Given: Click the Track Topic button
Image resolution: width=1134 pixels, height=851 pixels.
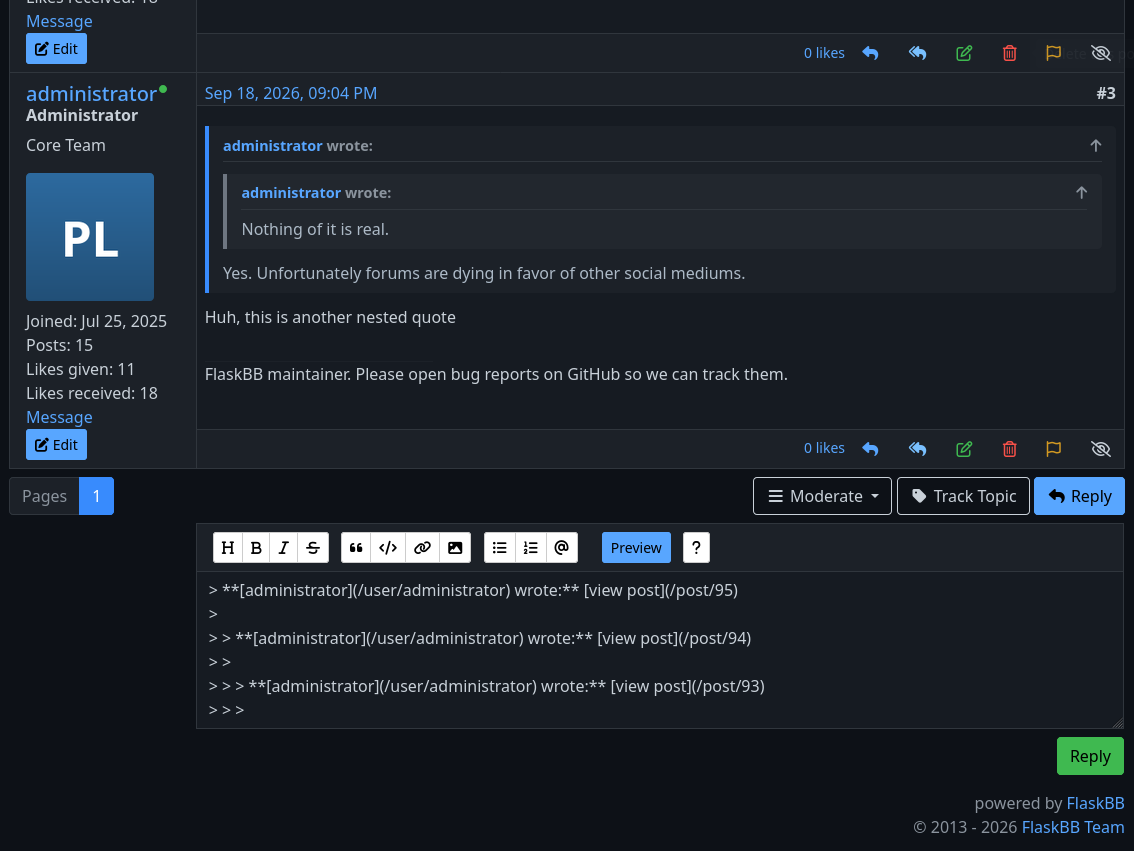Looking at the screenshot, I should tap(963, 496).
